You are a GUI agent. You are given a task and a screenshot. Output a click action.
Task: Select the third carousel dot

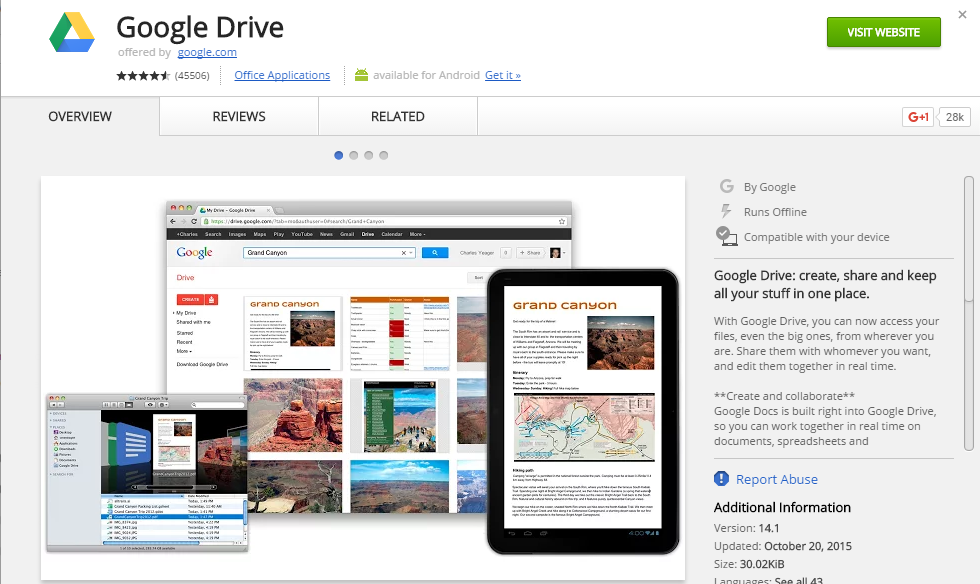pos(368,155)
